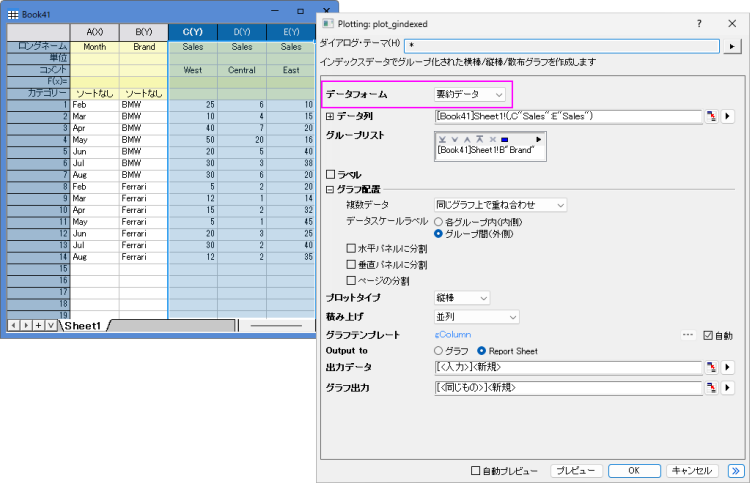Image resolution: width=750 pixels, height=483 pixels.
Task: Click the グラフ出力 input field
Action: [x=568, y=387]
